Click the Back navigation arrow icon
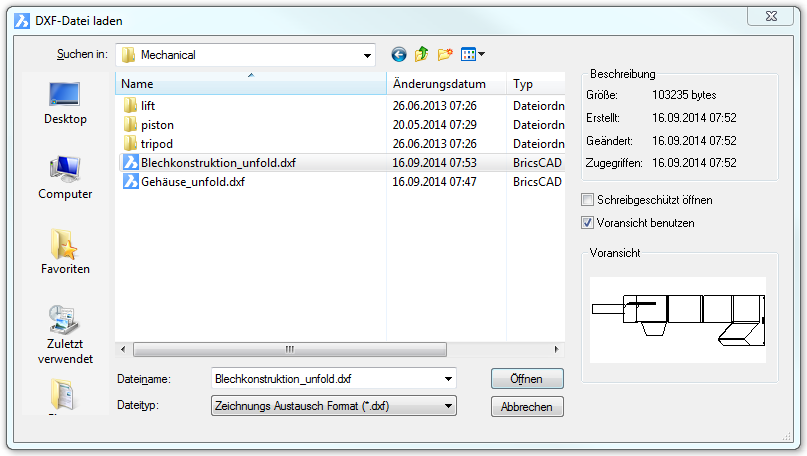 [x=399, y=55]
